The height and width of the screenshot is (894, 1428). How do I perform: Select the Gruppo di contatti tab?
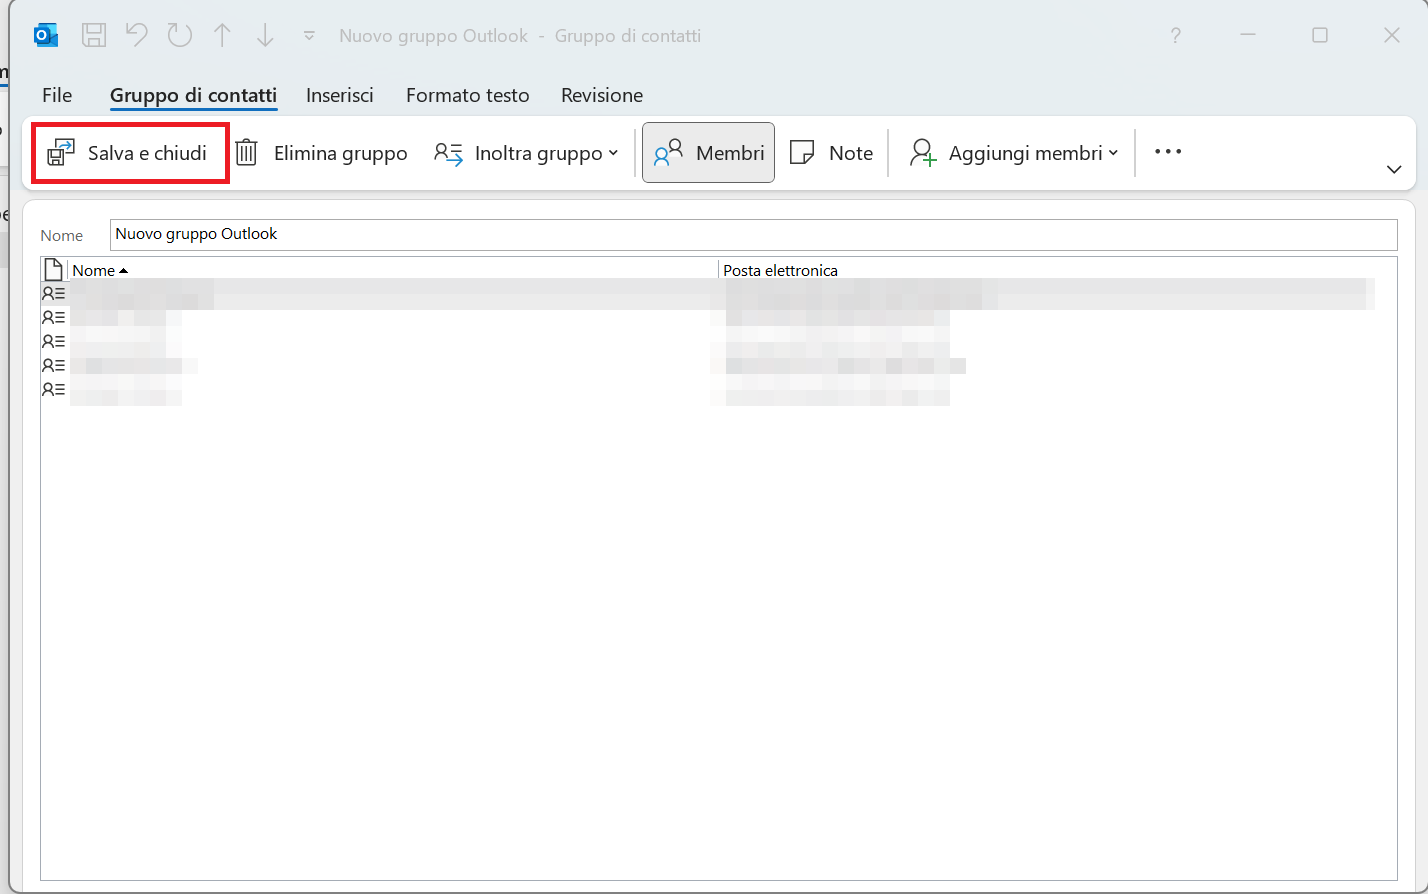point(193,95)
